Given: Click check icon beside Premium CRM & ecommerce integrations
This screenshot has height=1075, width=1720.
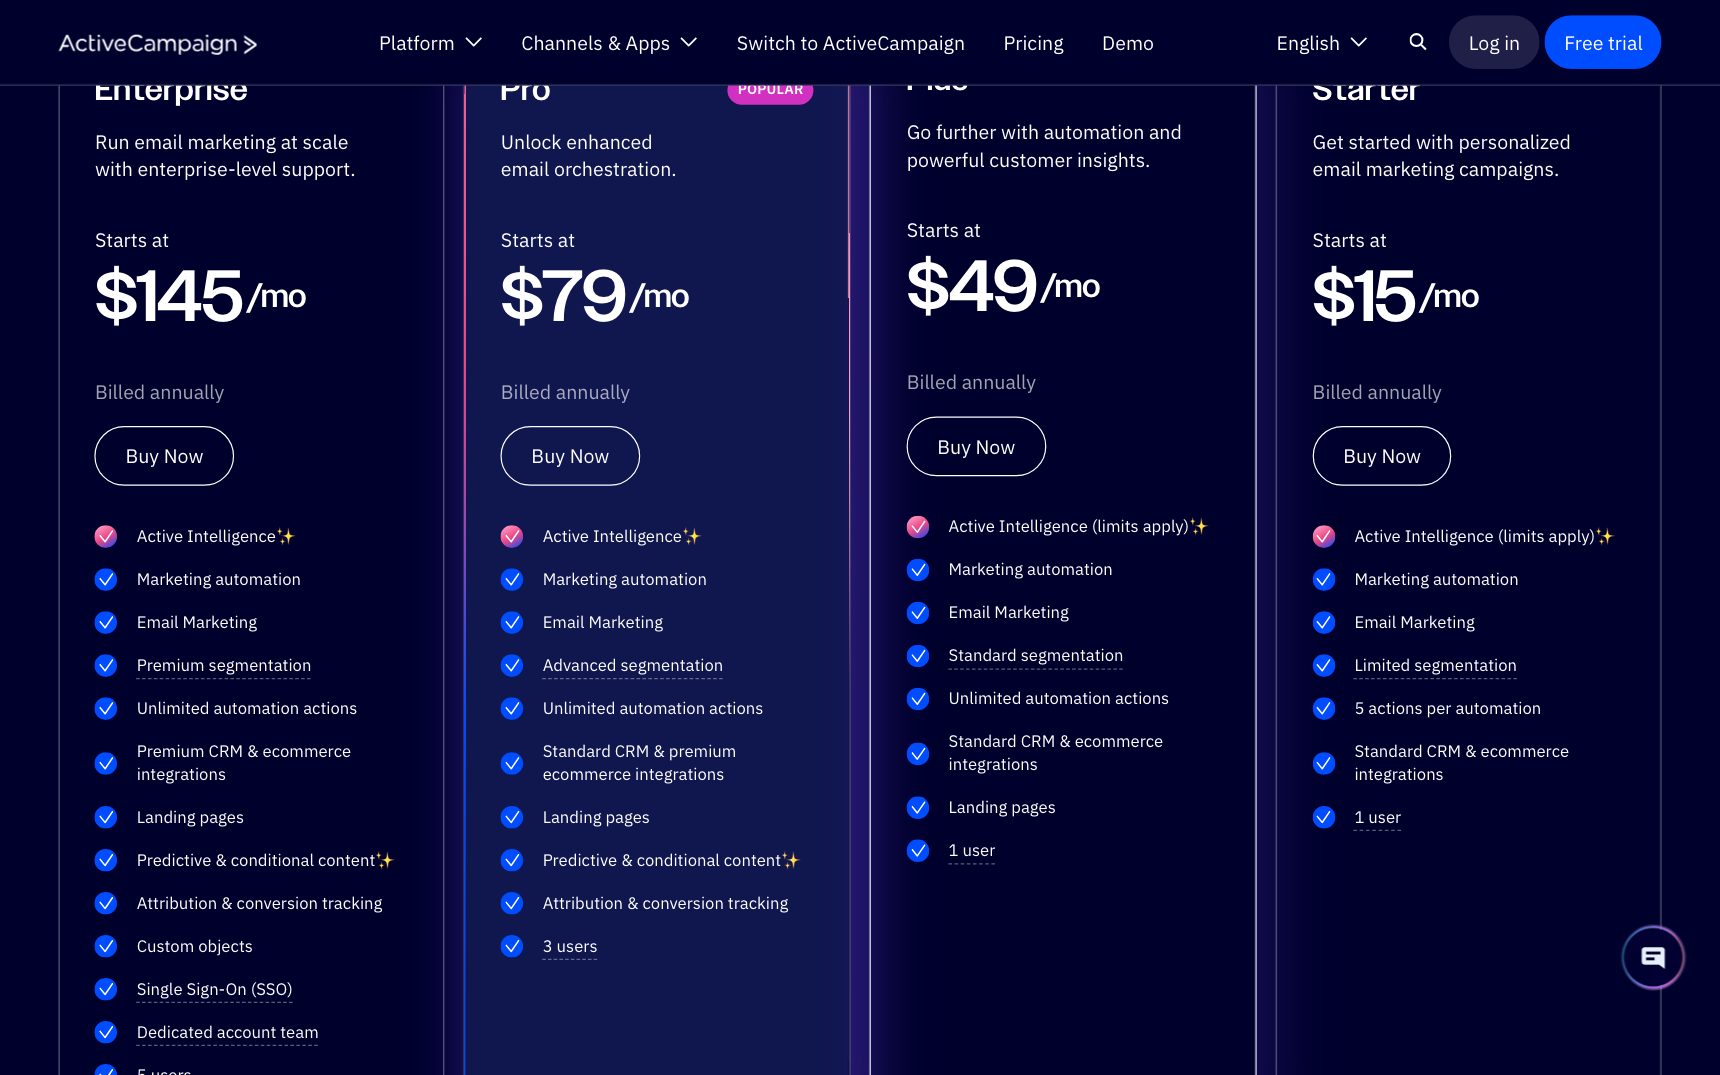Looking at the screenshot, I should (106, 763).
